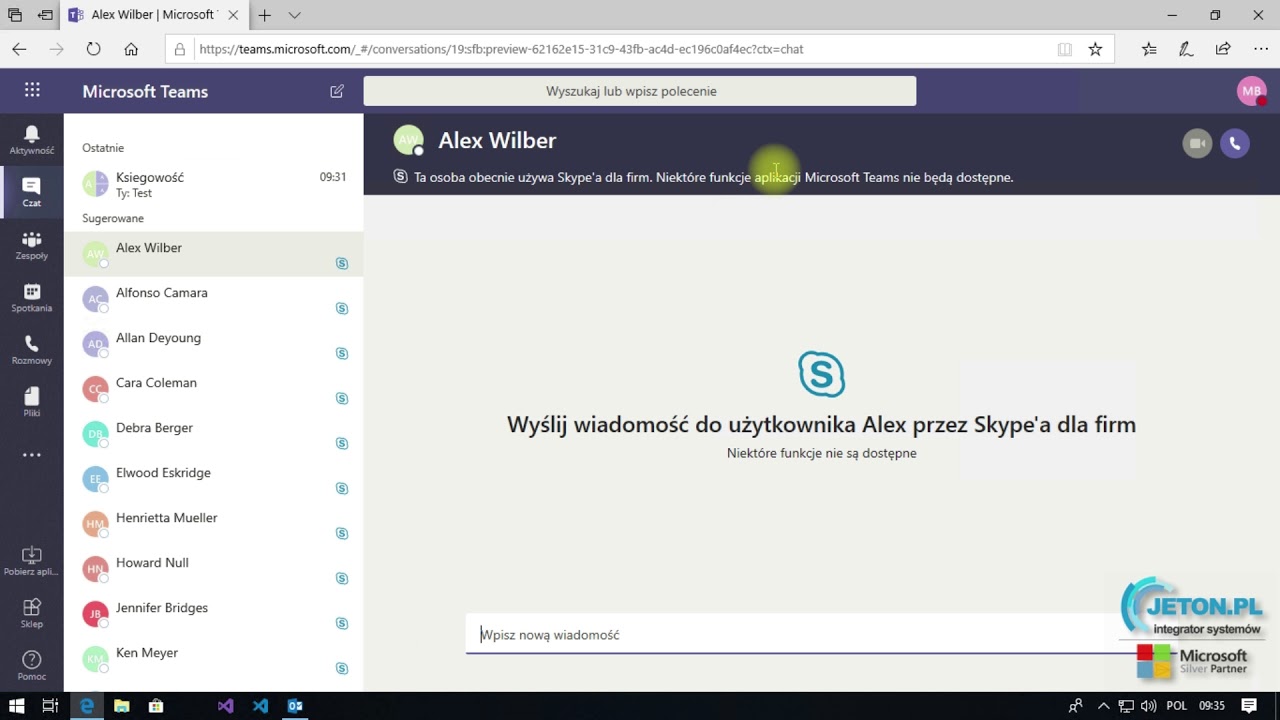
Task: Click the search or command box
Action: 640,91
